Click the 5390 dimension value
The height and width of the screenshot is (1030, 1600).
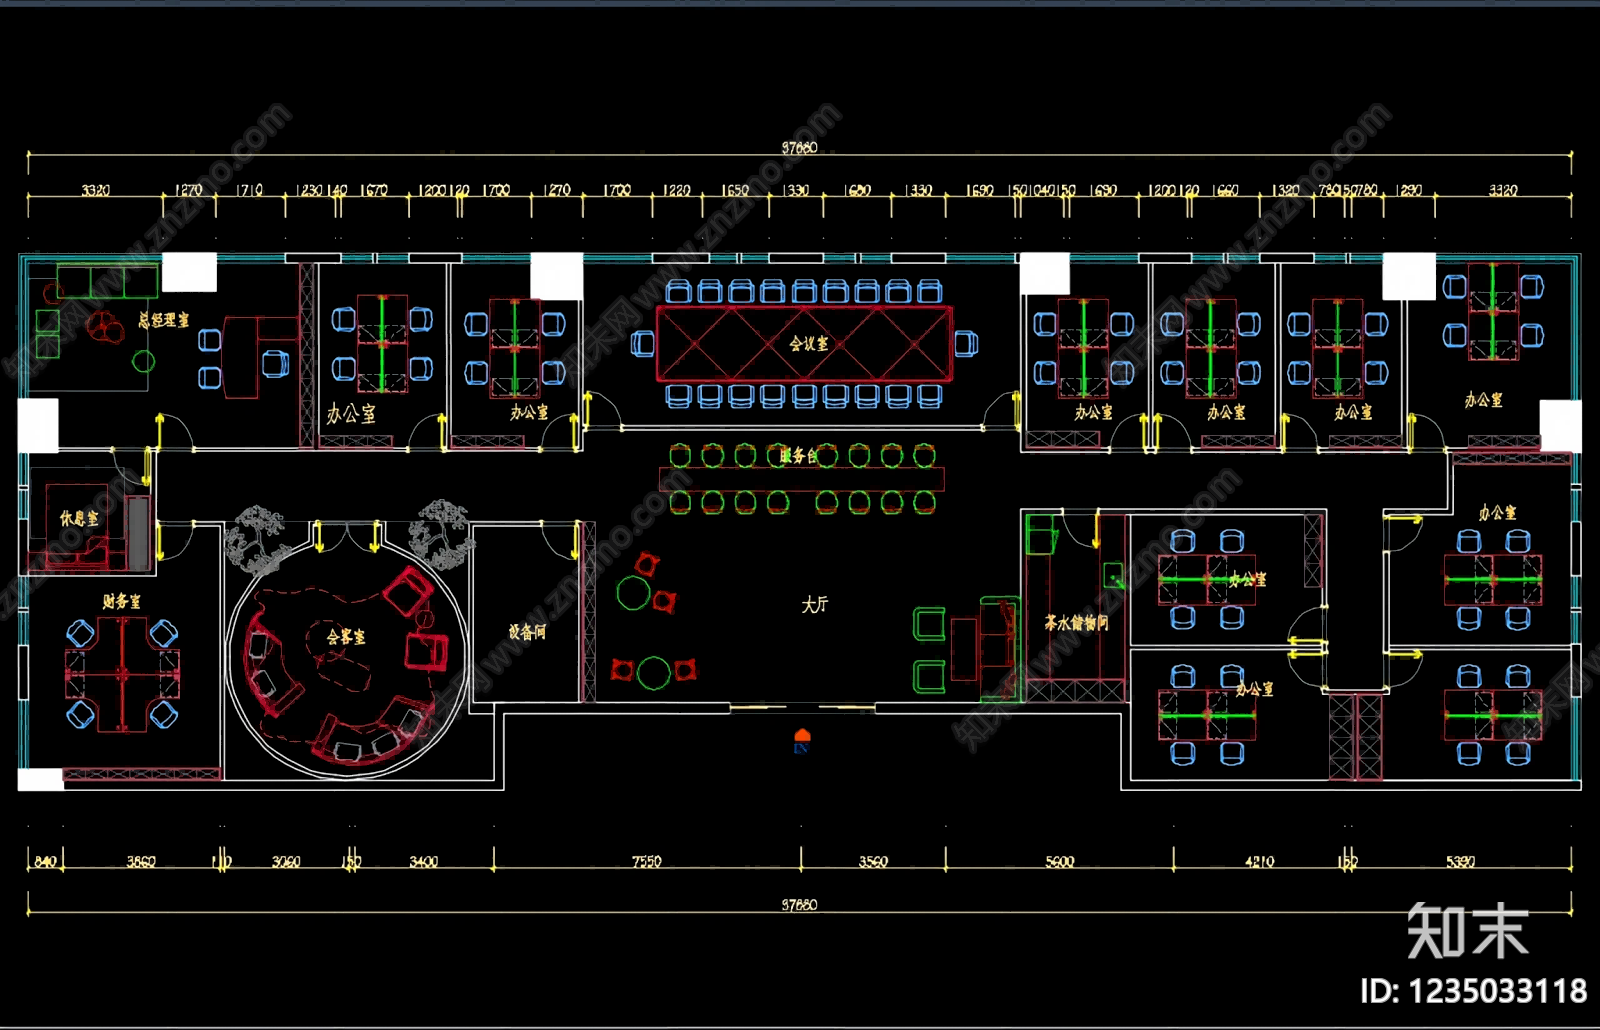pos(1461,862)
